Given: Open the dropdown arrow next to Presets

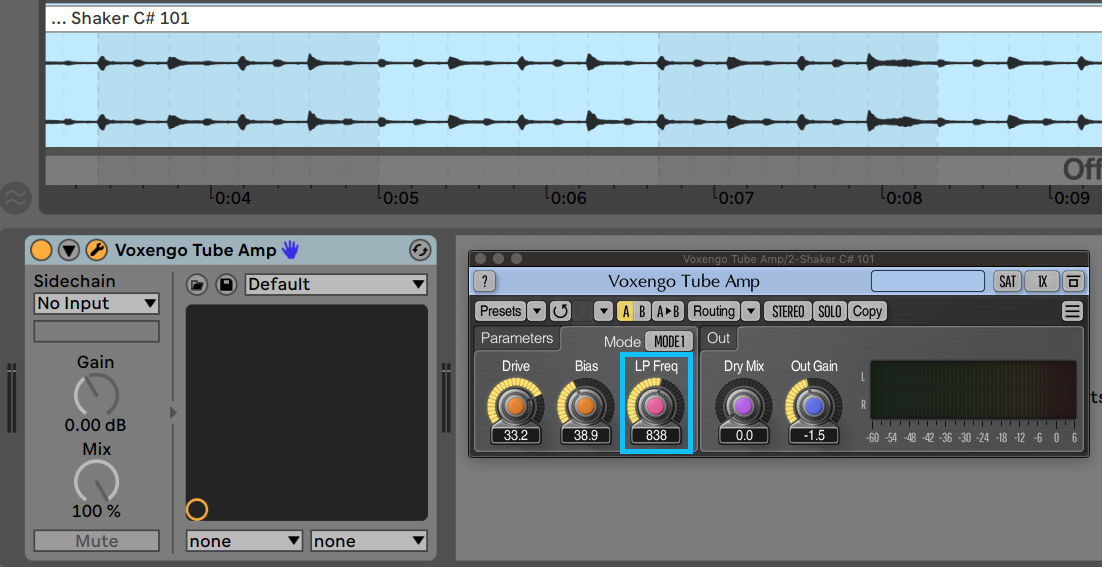Looking at the screenshot, I should tap(536, 311).
